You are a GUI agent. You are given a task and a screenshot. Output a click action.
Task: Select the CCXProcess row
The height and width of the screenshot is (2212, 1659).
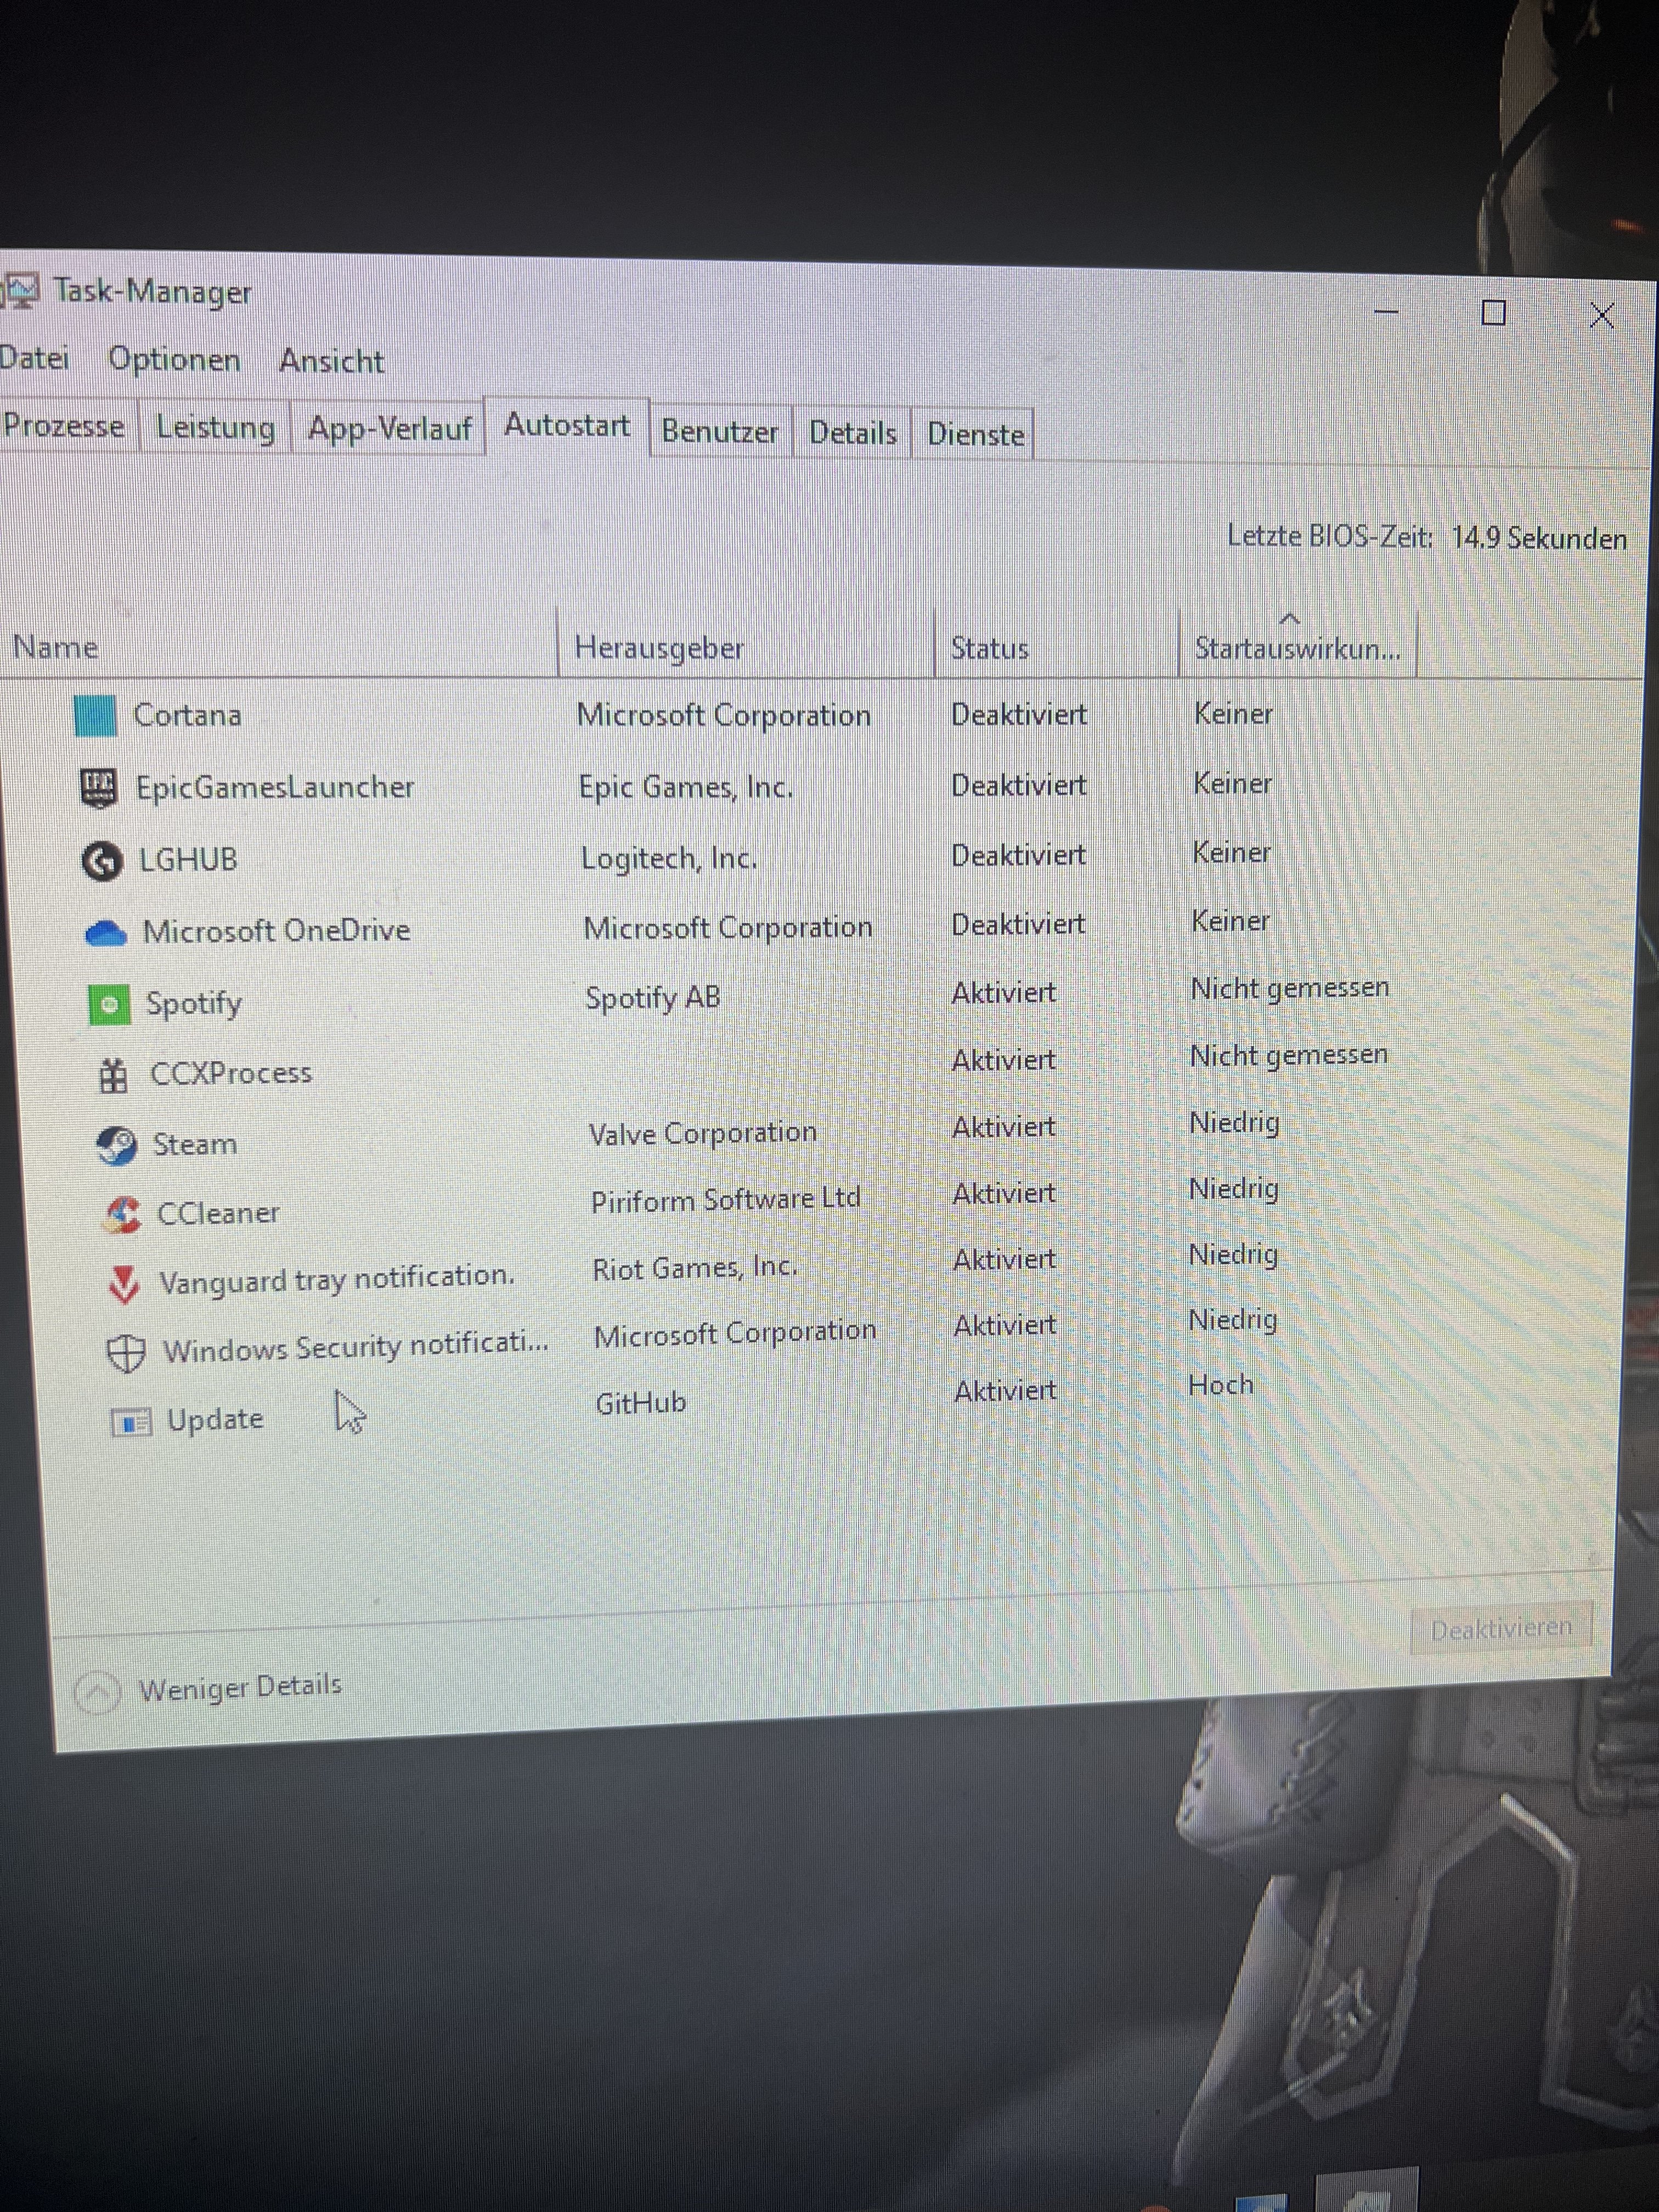(x=230, y=1073)
